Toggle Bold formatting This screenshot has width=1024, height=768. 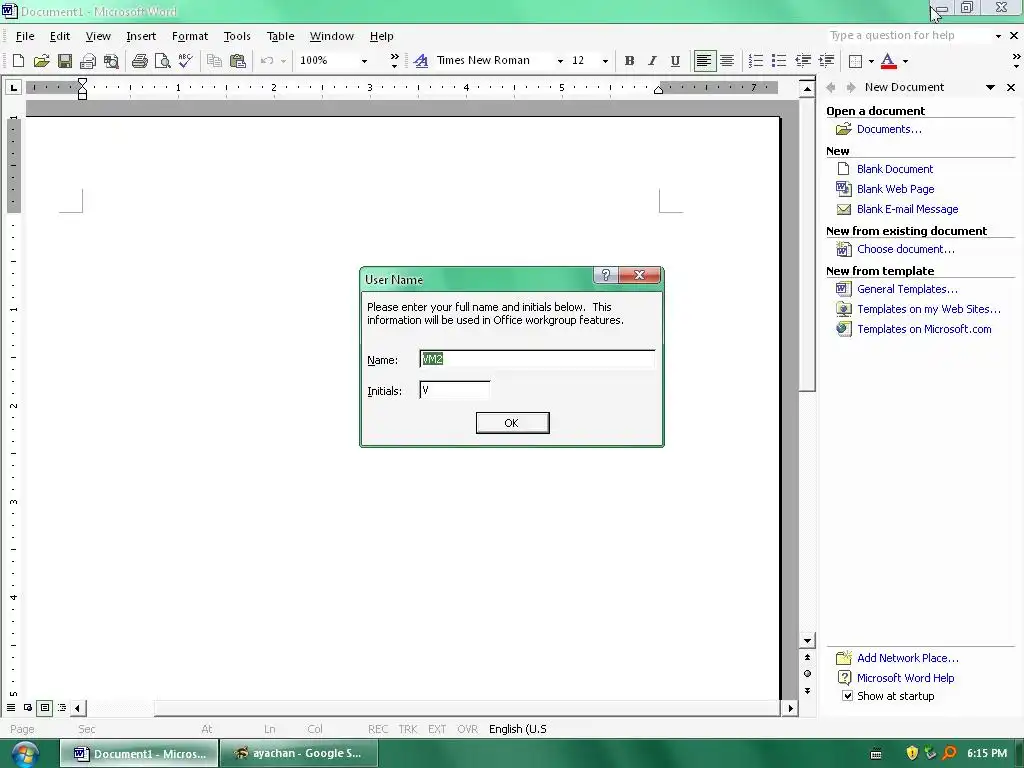(x=629, y=61)
